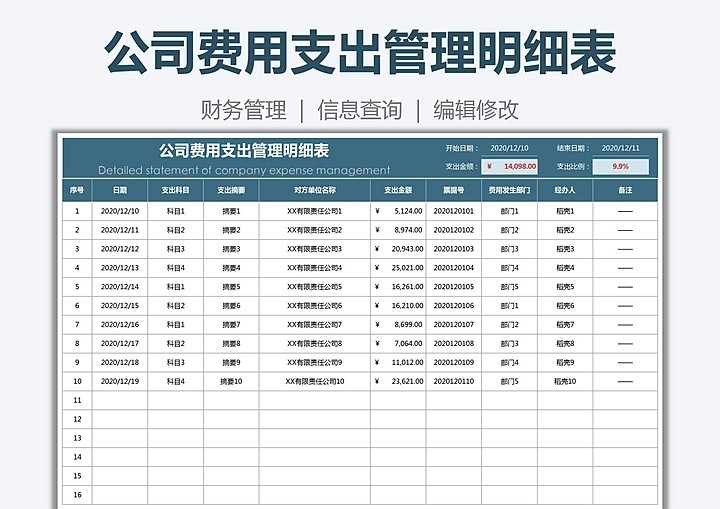Select handler cell 稻壳2
Image resolution: width=720 pixels, height=509 pixels.
(x=565, y=230)
